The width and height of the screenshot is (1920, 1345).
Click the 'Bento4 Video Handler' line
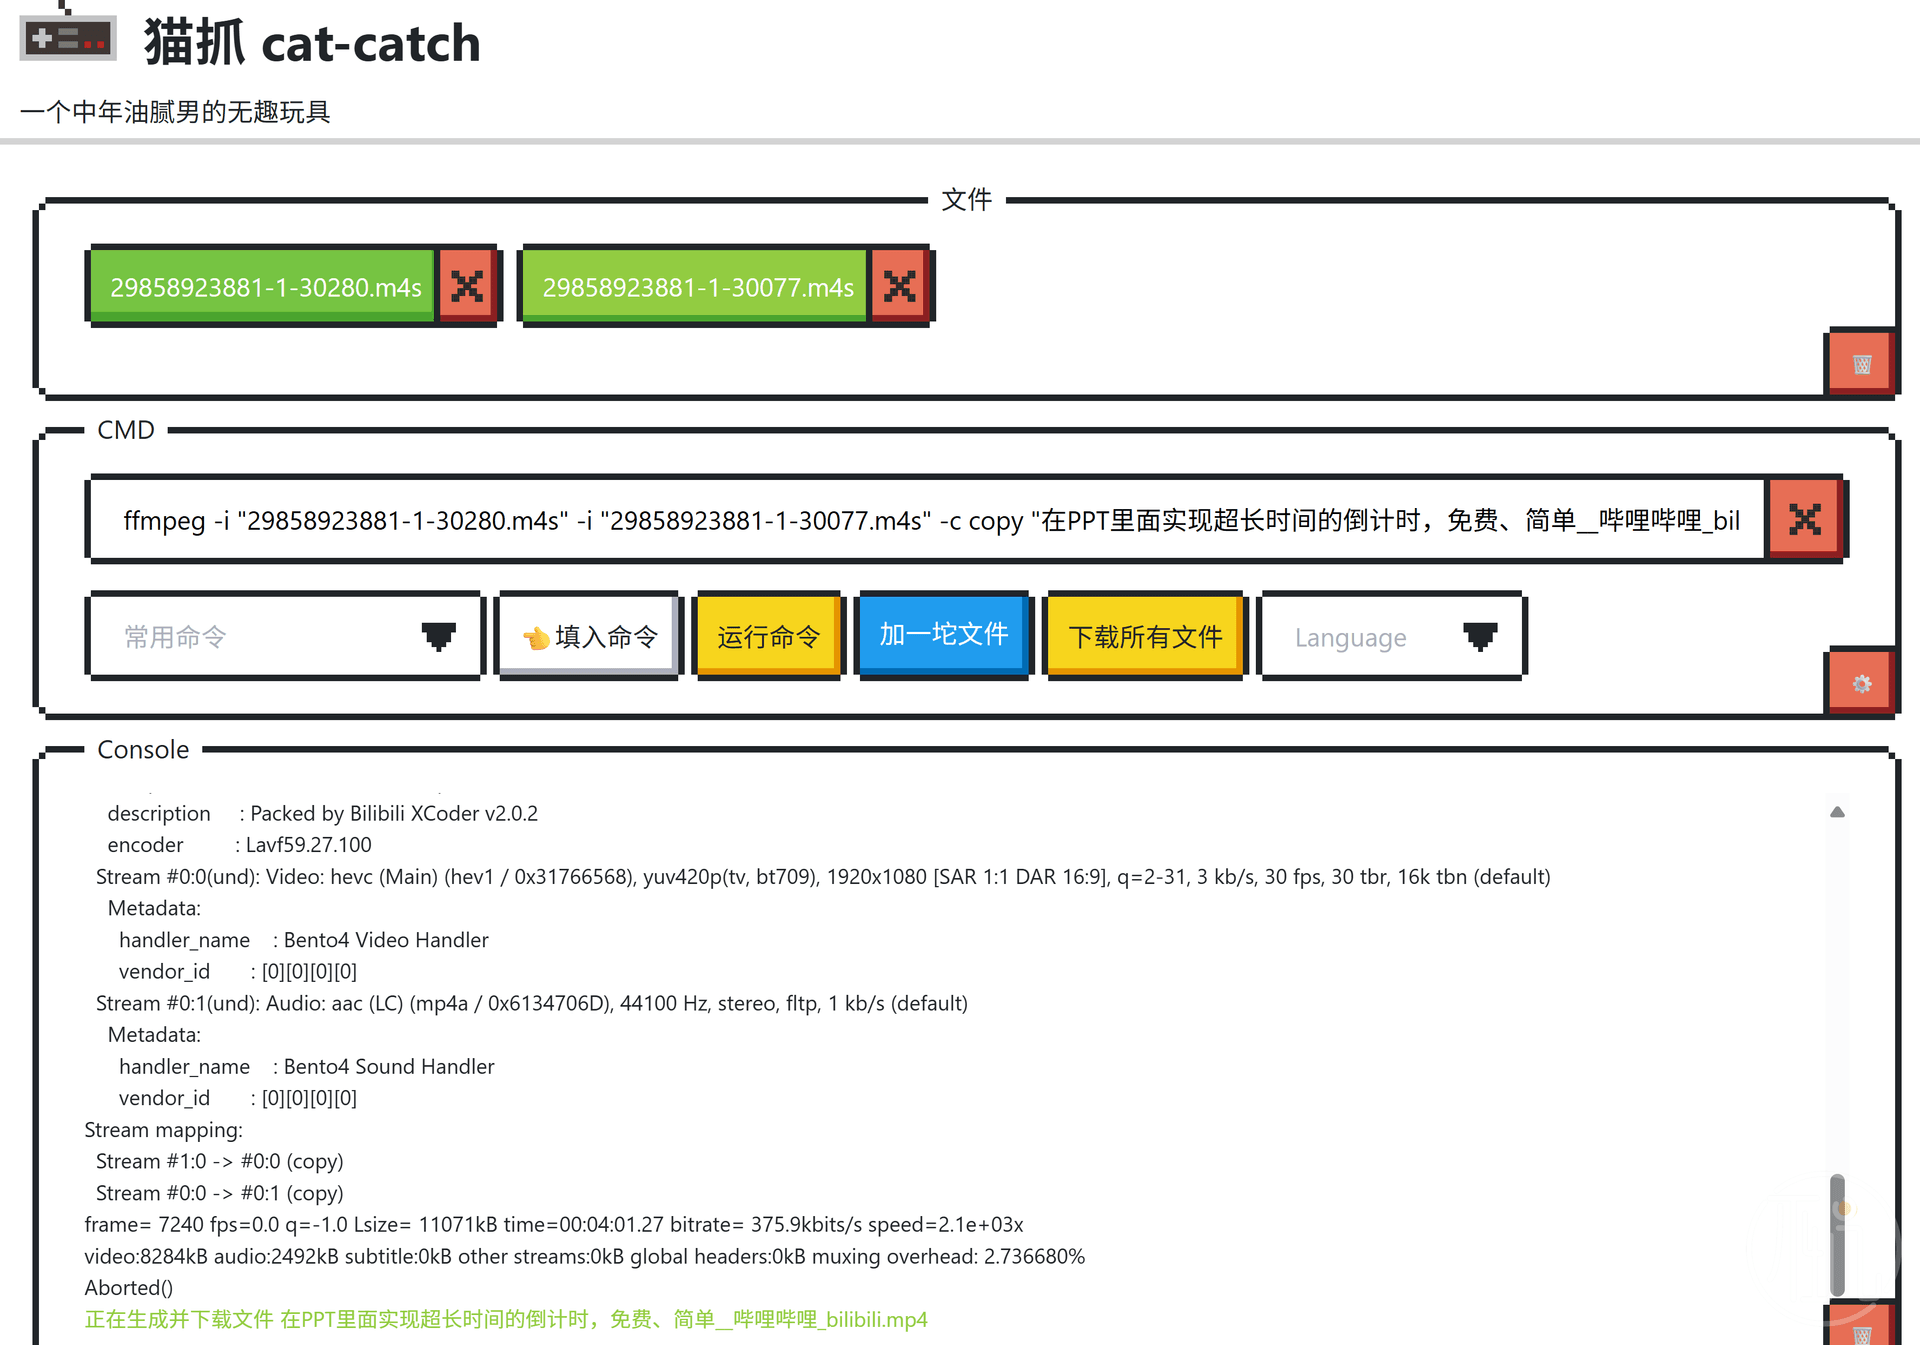(x=303, y=939)
